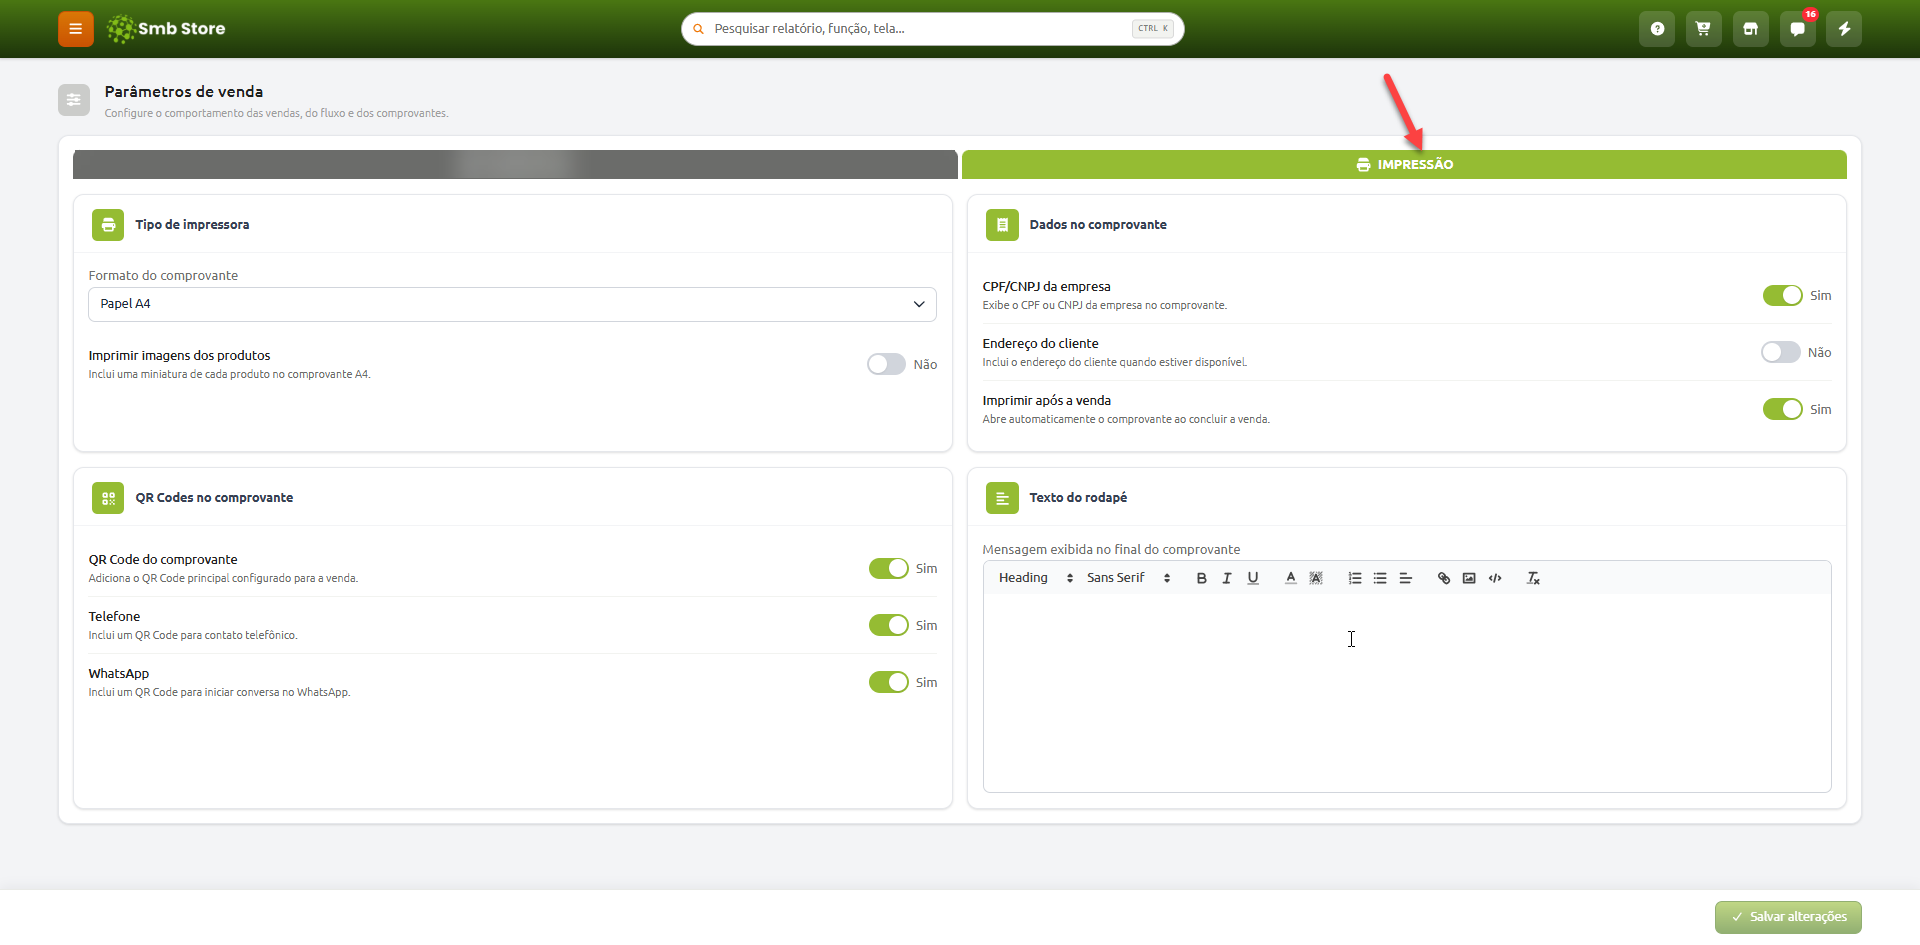Toggle underline formatting in footer editor

1253,578
